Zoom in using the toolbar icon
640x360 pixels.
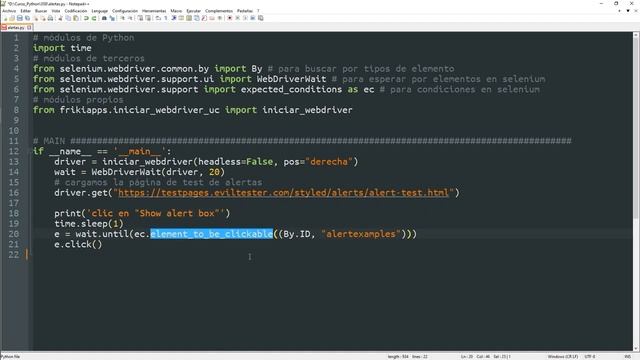point(123,18)
